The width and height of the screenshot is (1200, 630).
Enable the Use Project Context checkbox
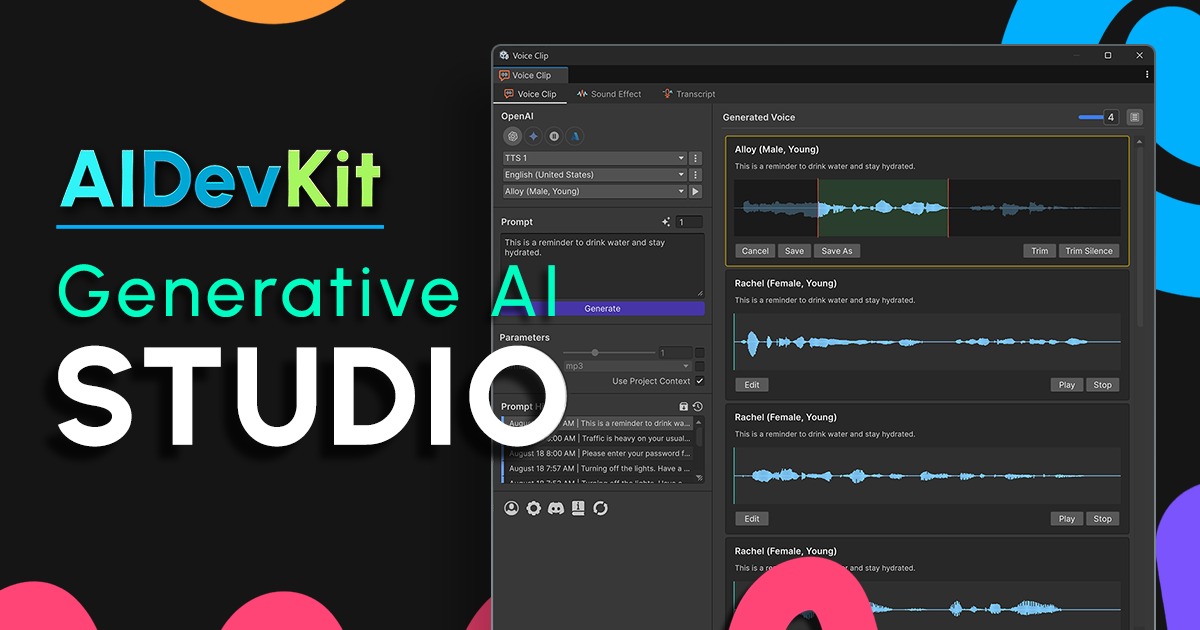coord(700,381)
